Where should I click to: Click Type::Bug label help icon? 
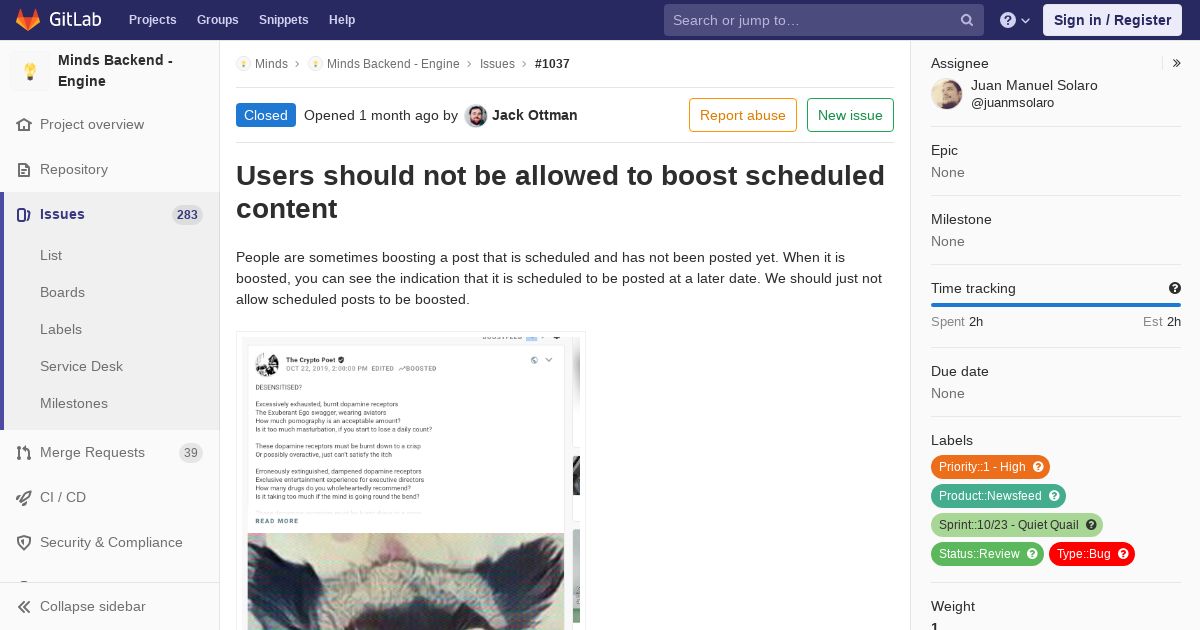1123,554
